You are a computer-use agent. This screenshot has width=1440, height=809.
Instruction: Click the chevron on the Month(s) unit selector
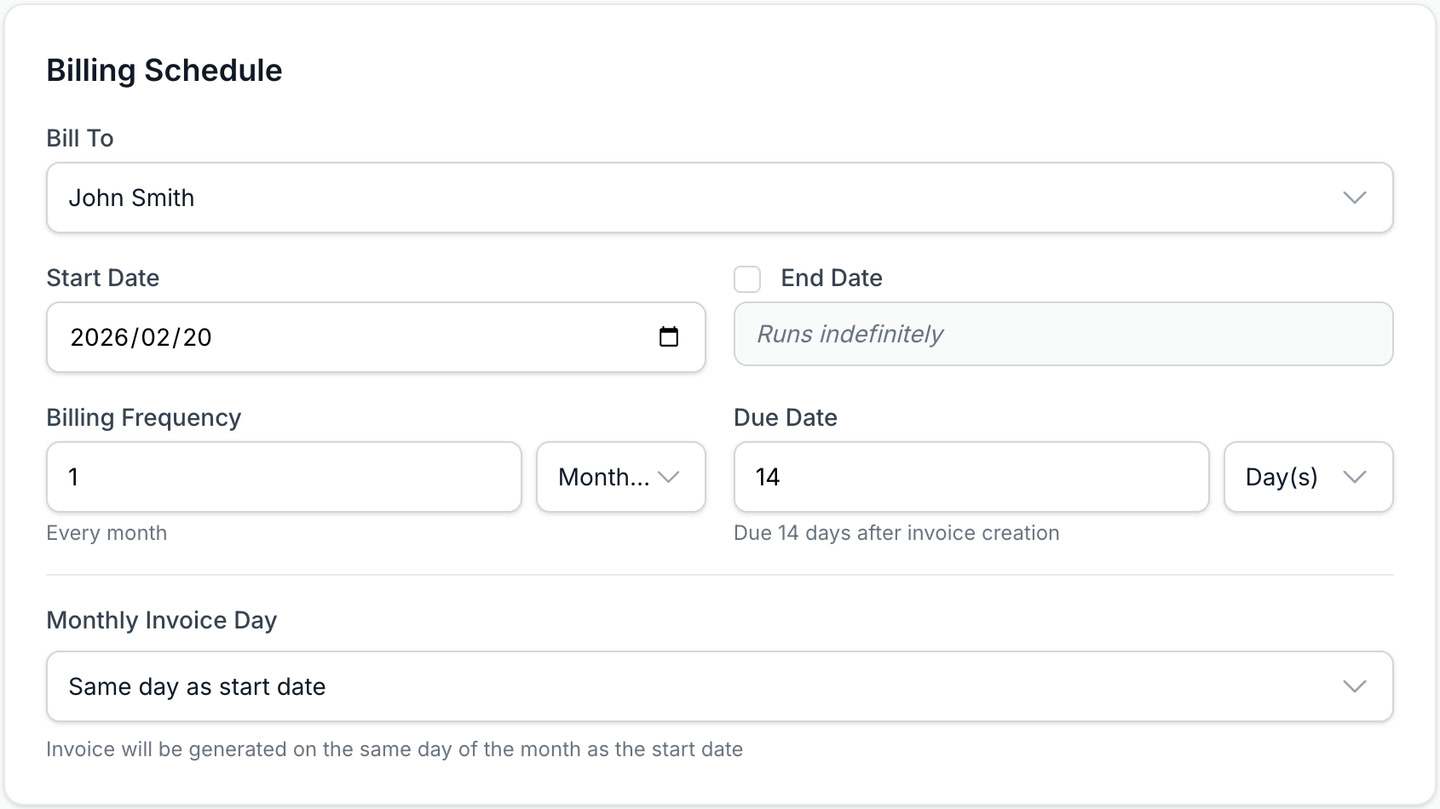tap(670, 477)
